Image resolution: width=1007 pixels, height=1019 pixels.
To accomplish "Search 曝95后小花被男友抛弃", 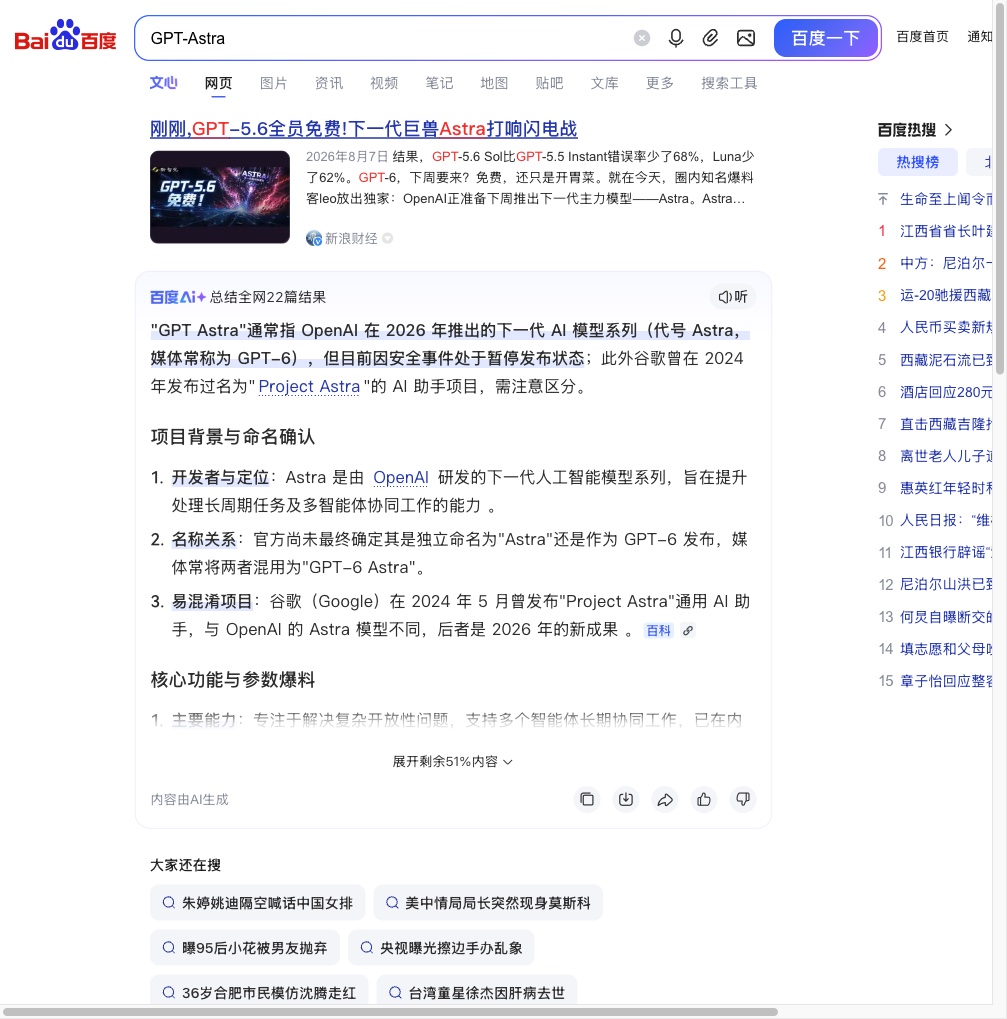I will coord(245,948).
